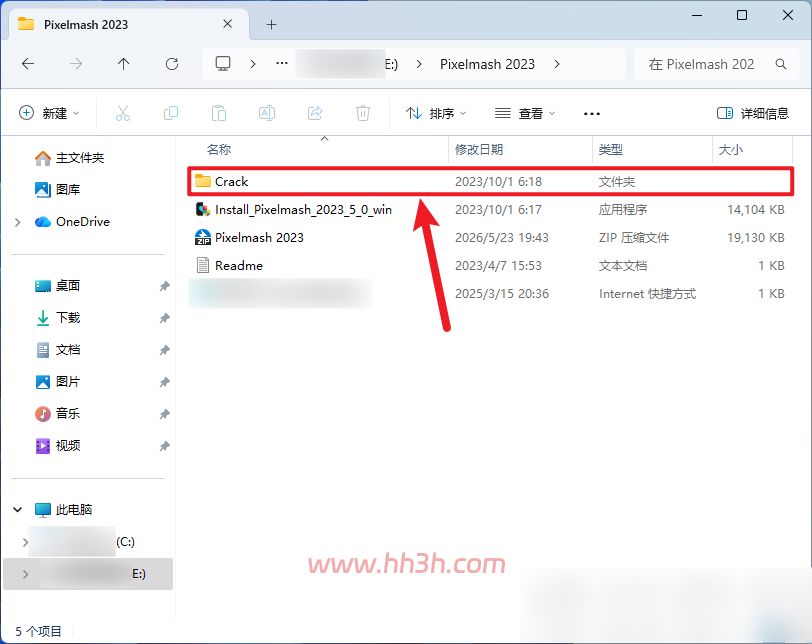Screen dimensions: 812x644
Task: Click the search magnifier icon
Action: [780, 64]
